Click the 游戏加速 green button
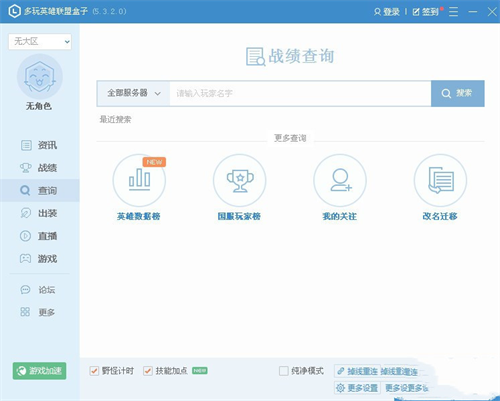Image resolution: width=500 pixels, height=401 pixels. pyautogui.click(x=39, y=371)
